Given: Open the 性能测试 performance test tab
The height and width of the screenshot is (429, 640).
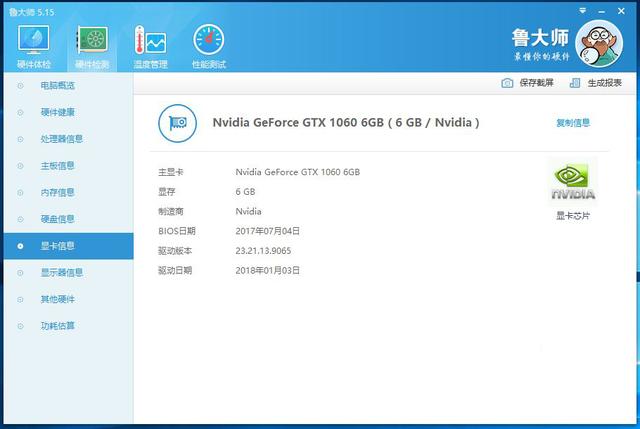Looking at the screenshot, I should [x=209, y=47].
